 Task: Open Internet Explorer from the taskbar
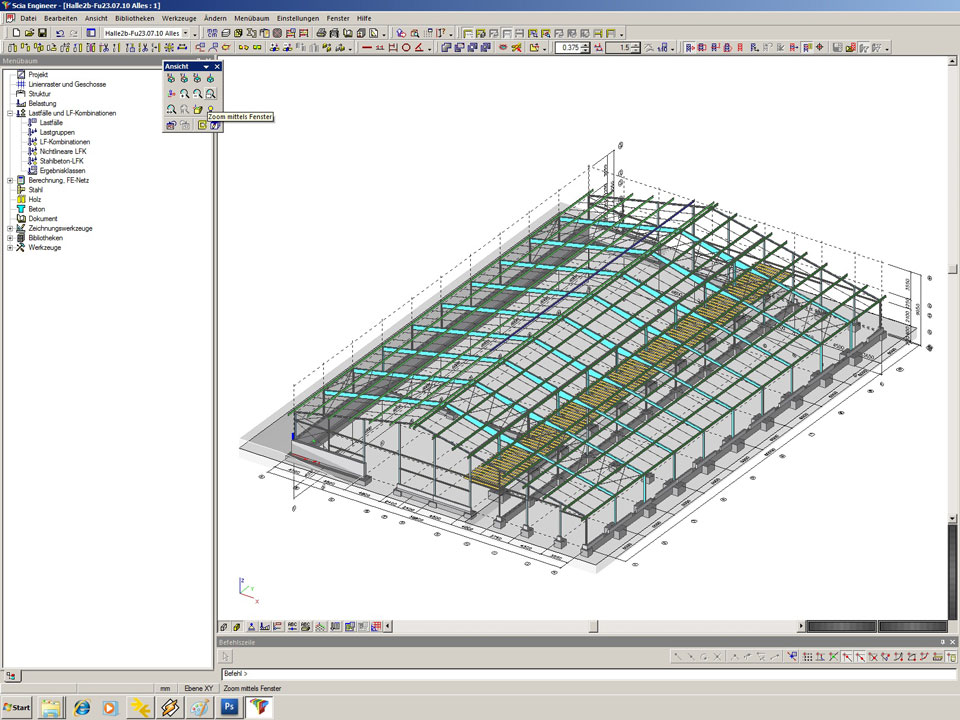pyautogui.click(x=82, y=707)
